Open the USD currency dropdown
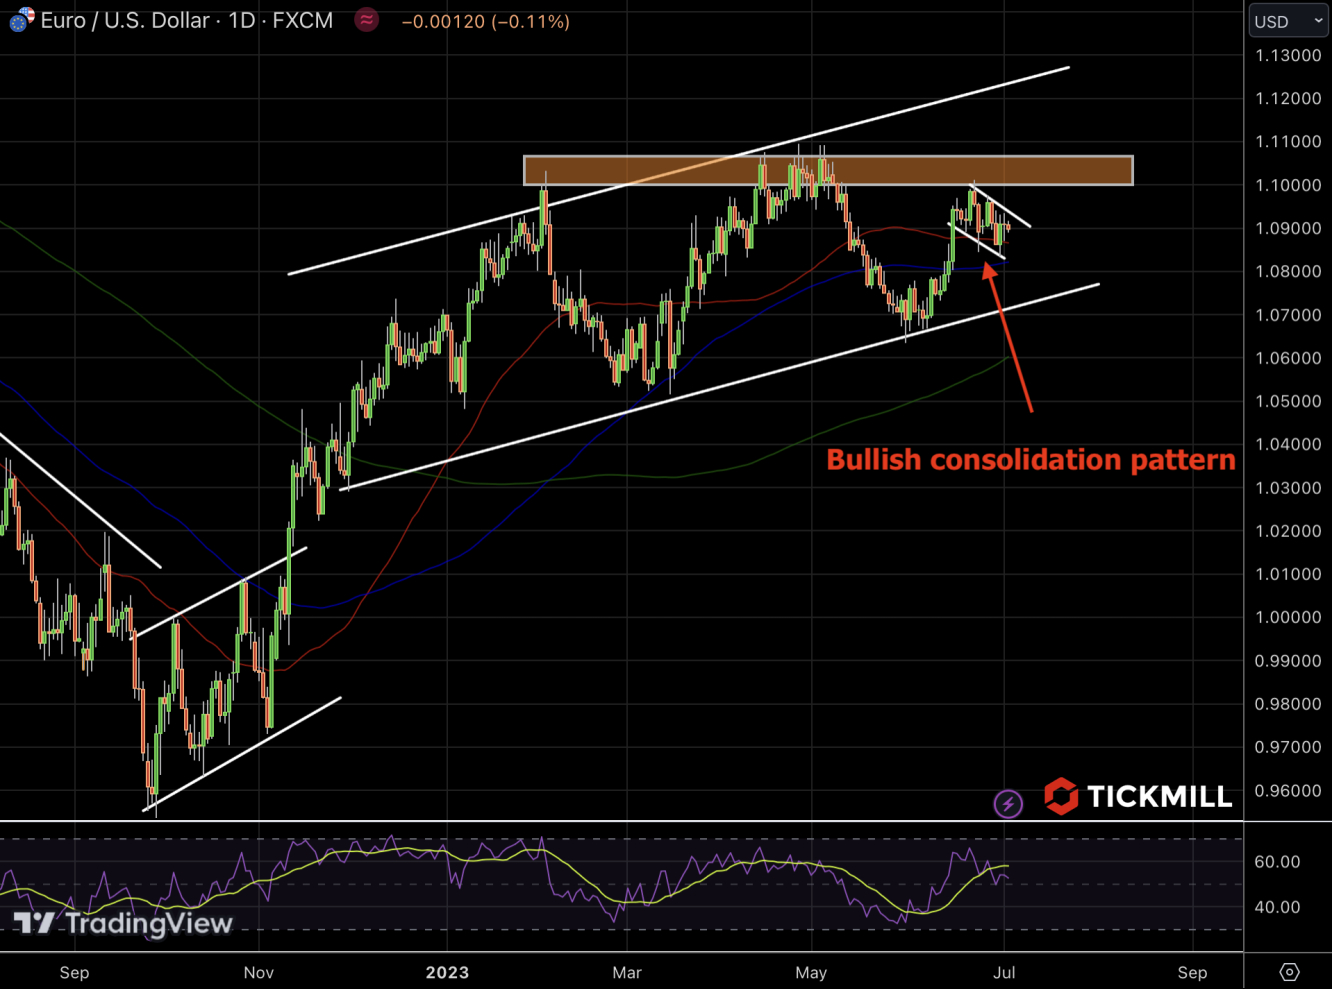1332x989 pixels. [x=1288, y=21]
